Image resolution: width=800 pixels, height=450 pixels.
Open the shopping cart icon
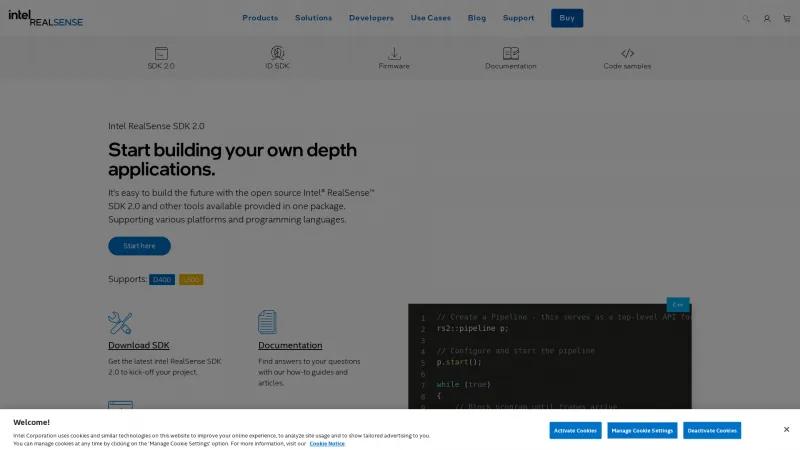click(x=787, y=18)
